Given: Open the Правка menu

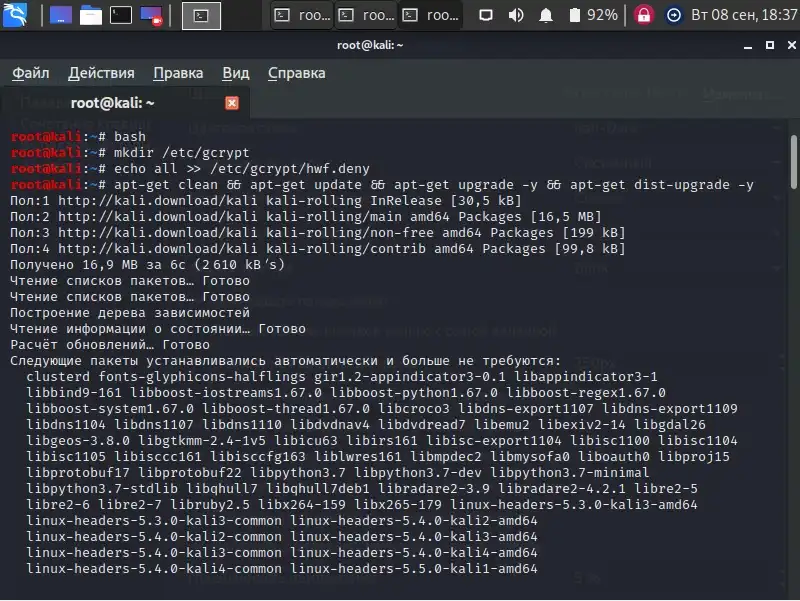Looking at the screenshot, I should click(178, 73).
